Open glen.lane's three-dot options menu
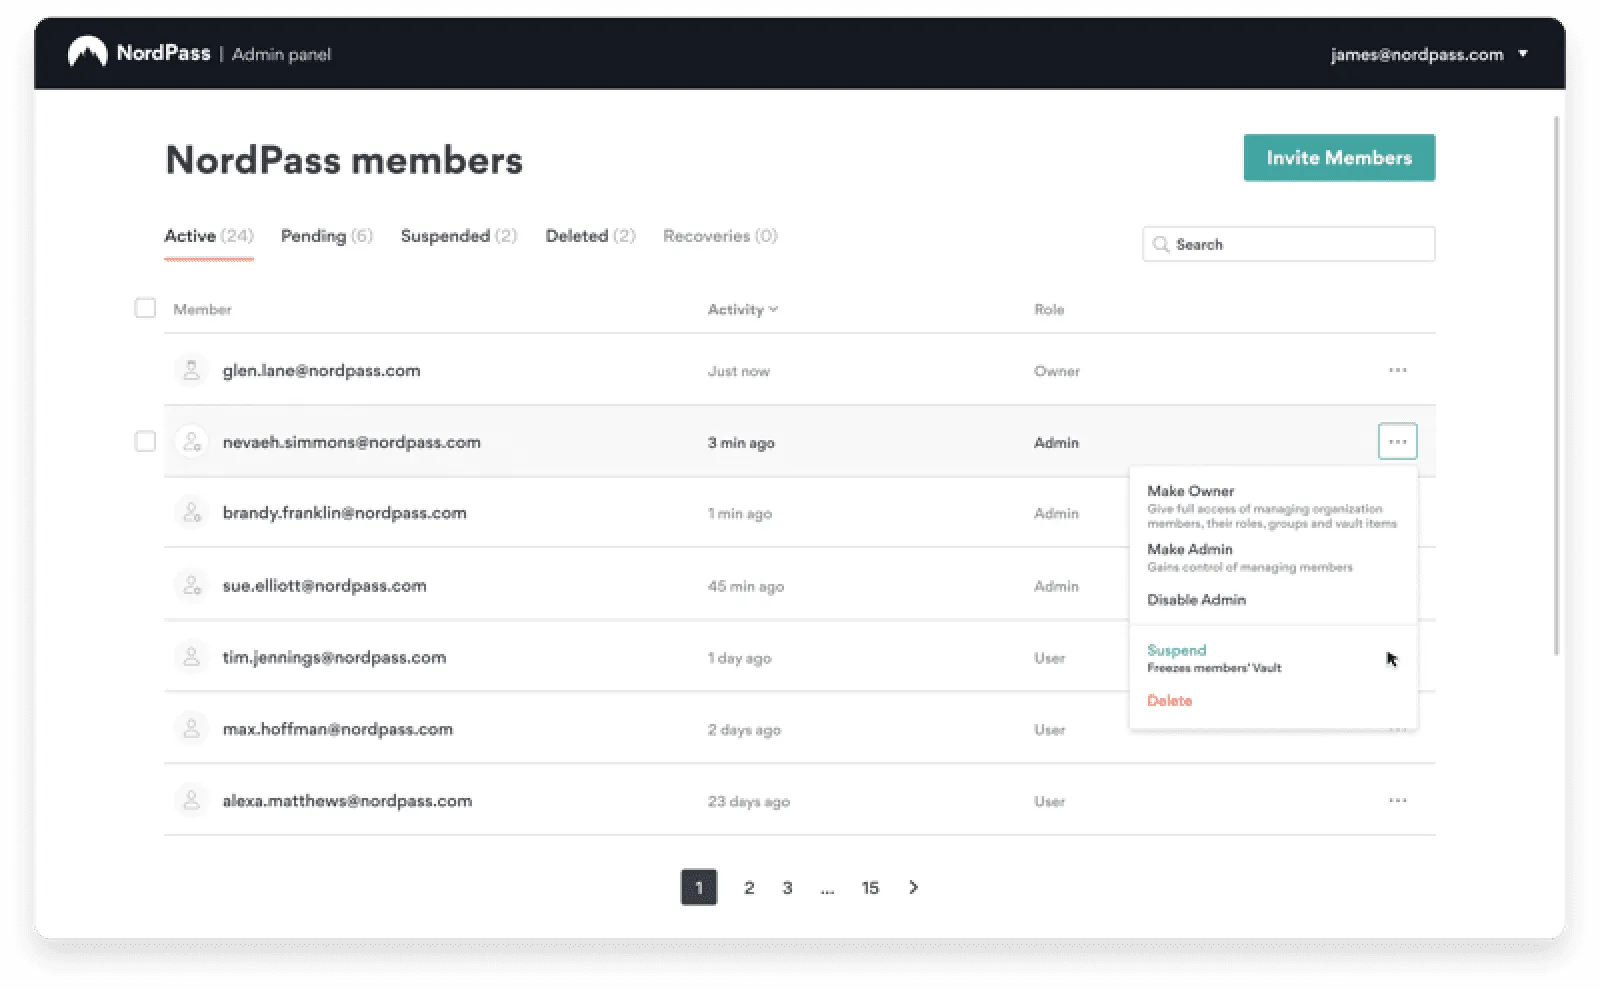This screenshot has width=1600, height=990. click(x=1397, y=371)
